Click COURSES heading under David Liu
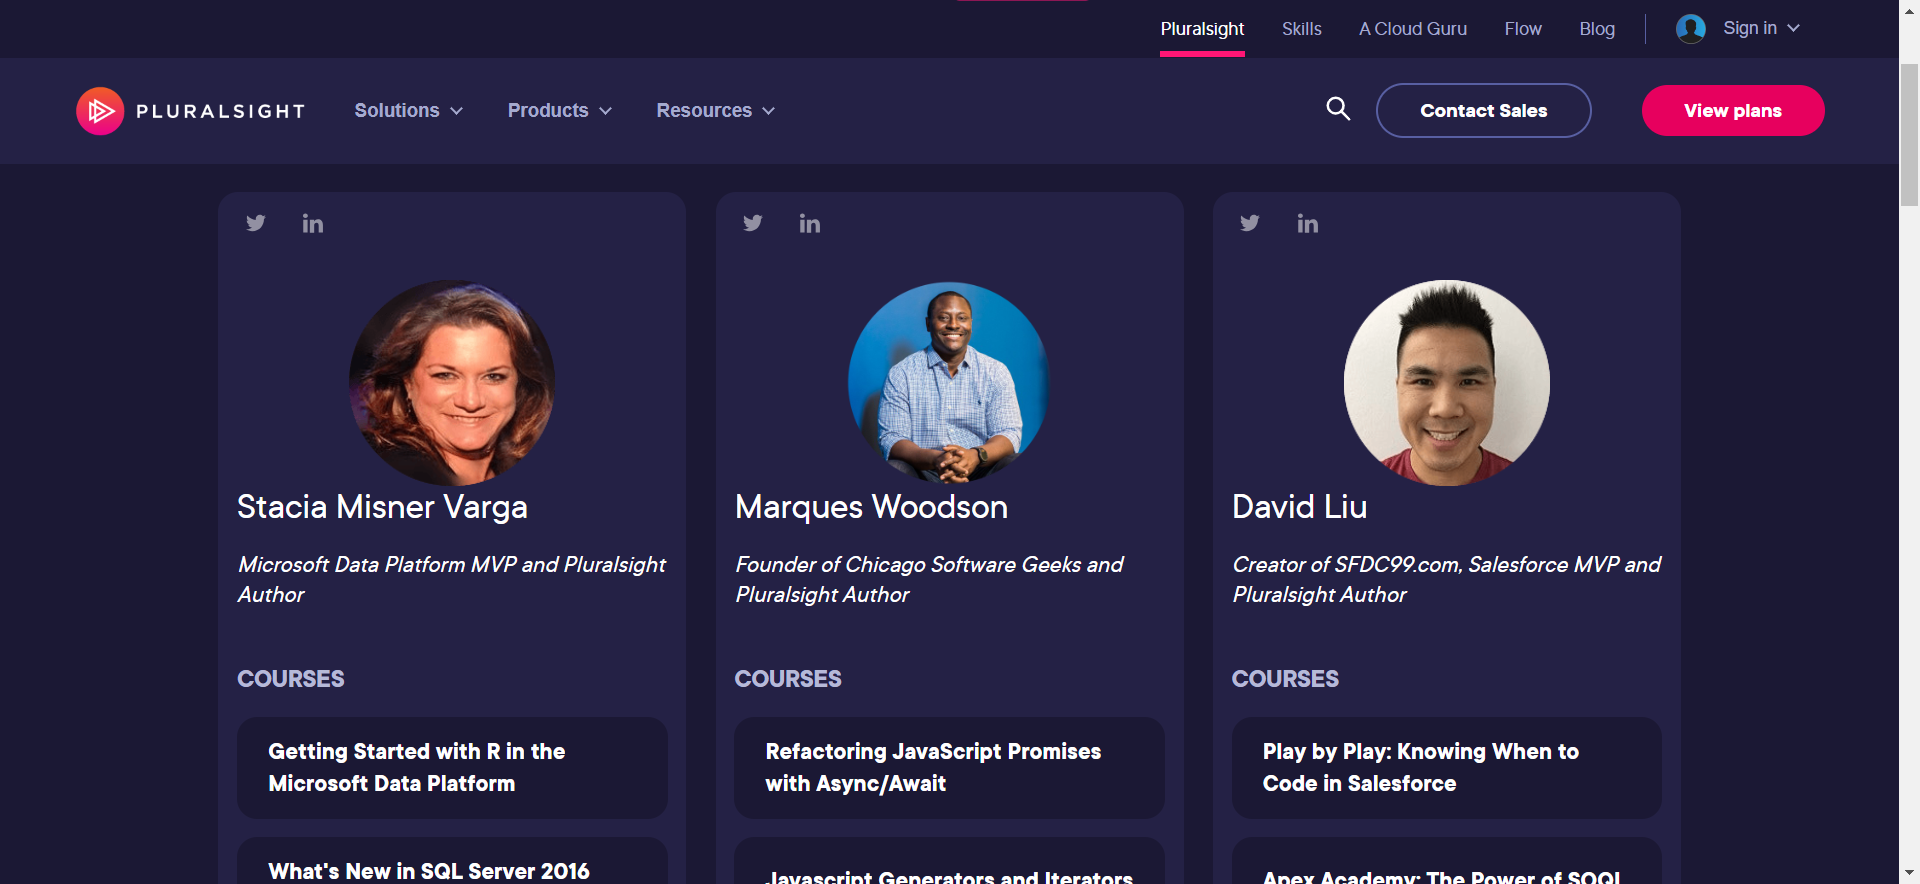 tap(1285, 679)
